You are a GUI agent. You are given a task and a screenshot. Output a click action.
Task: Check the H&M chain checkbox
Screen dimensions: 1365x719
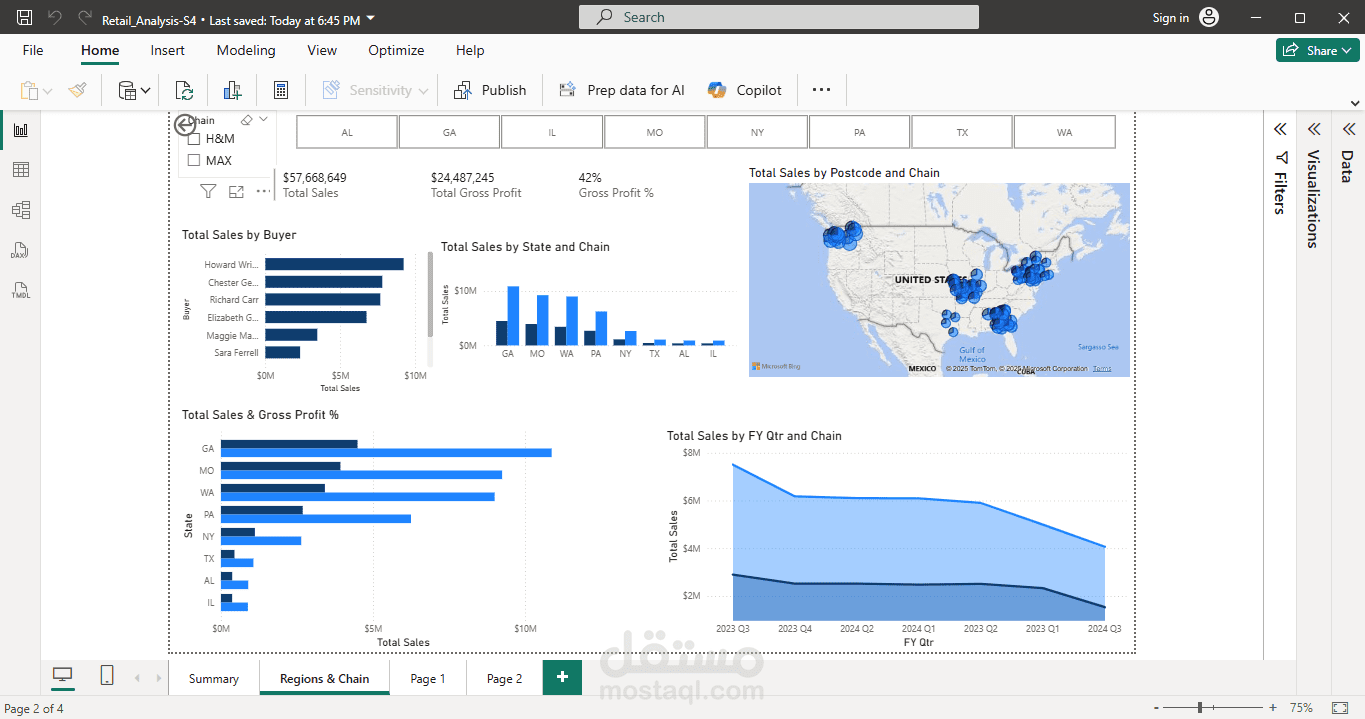tap(195, 139)
